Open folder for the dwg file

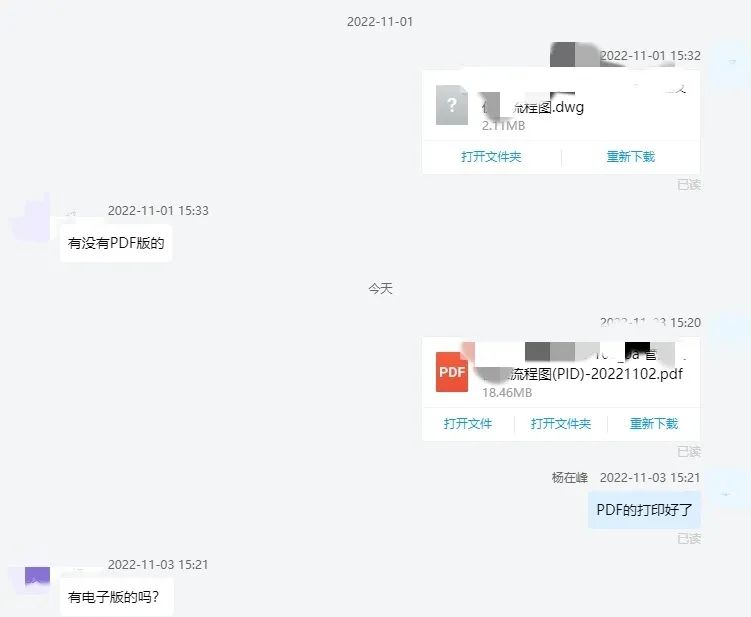[x=491, y=157]
